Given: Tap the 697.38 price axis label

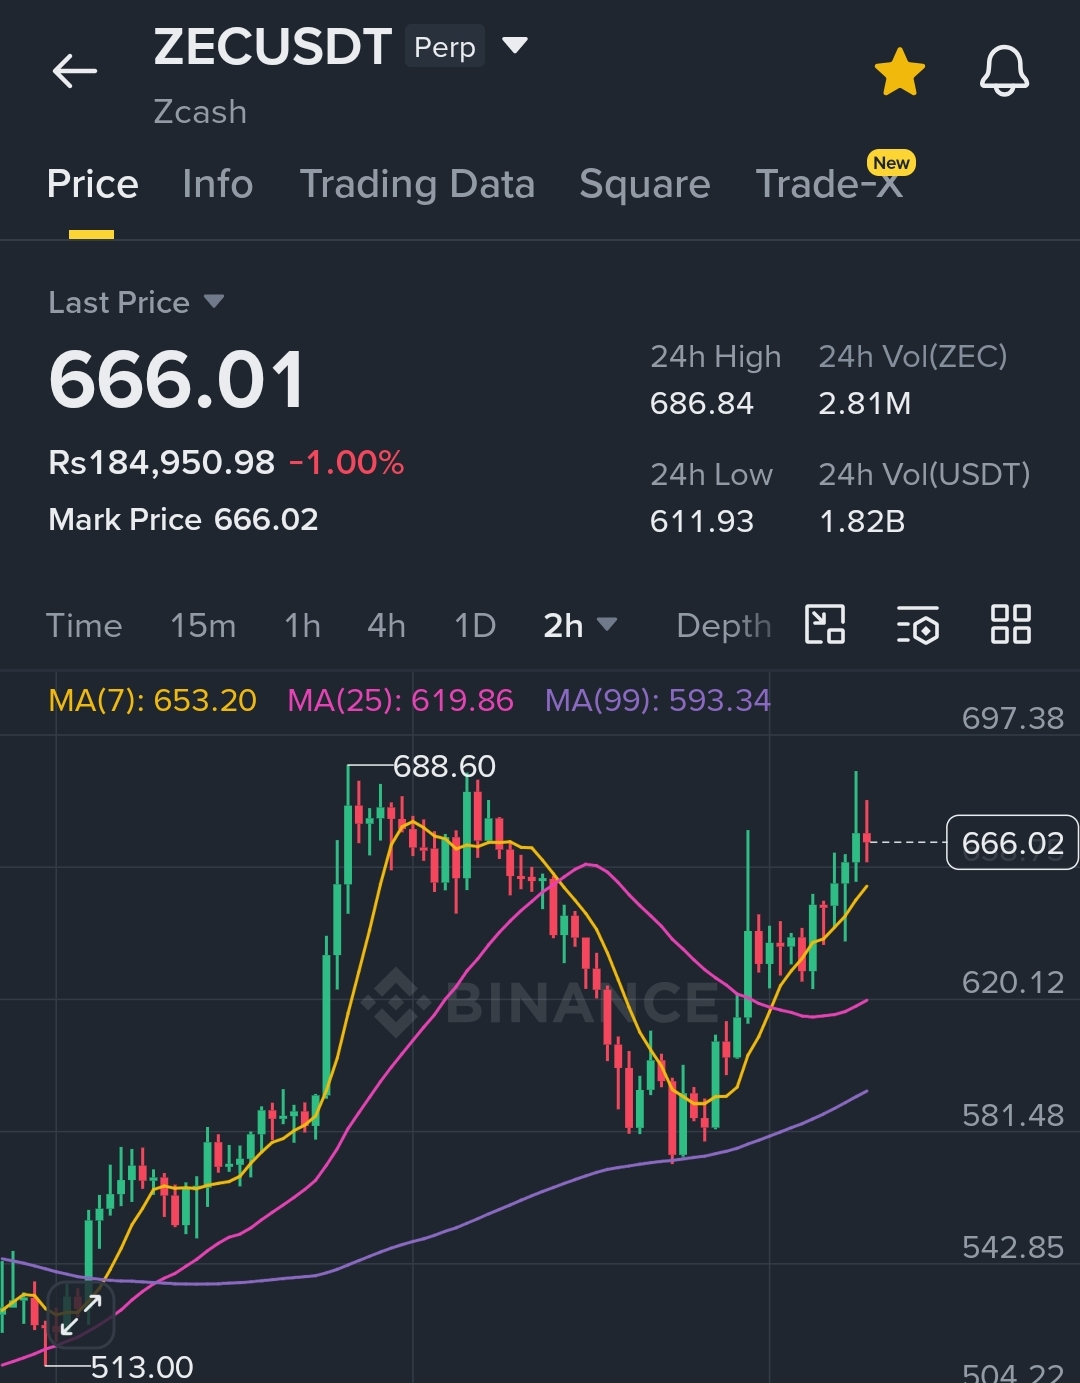Looking at the screenshot, I should coord(1012,718).
